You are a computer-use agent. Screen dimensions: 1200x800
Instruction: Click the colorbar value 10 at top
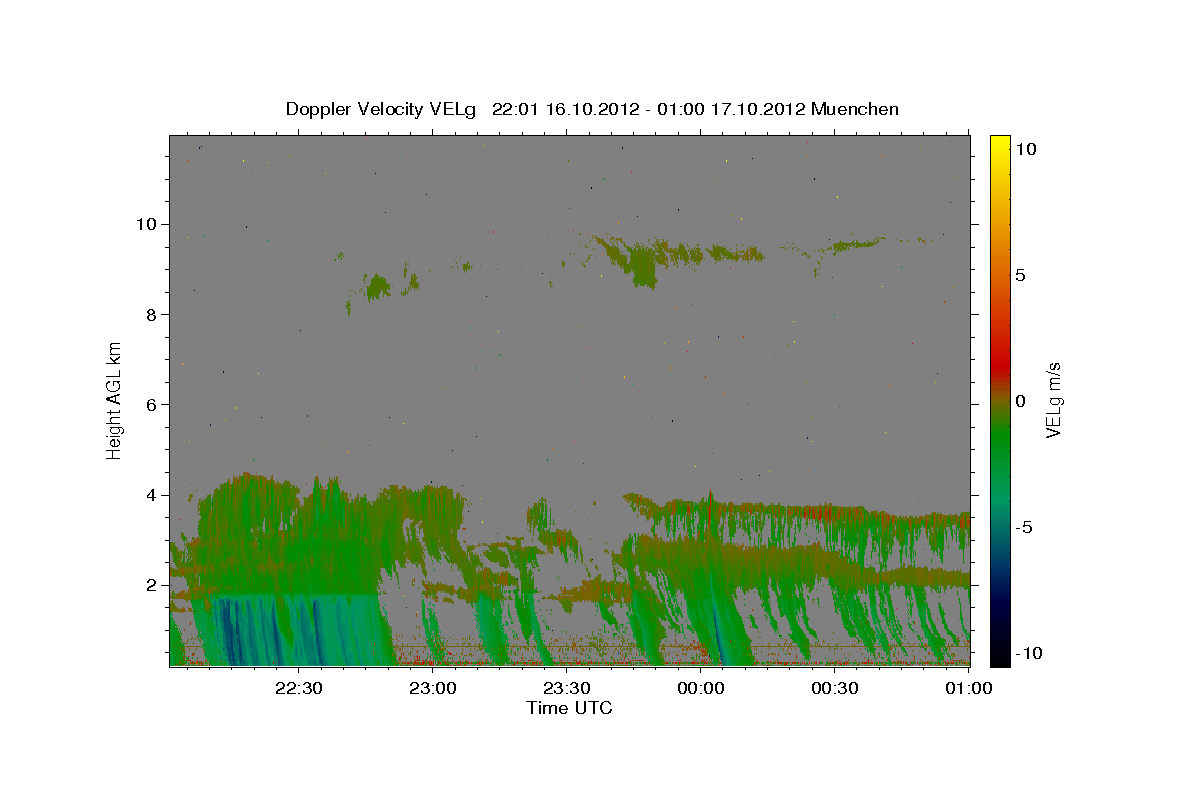pyautogui.click(x=1025, y=148)
